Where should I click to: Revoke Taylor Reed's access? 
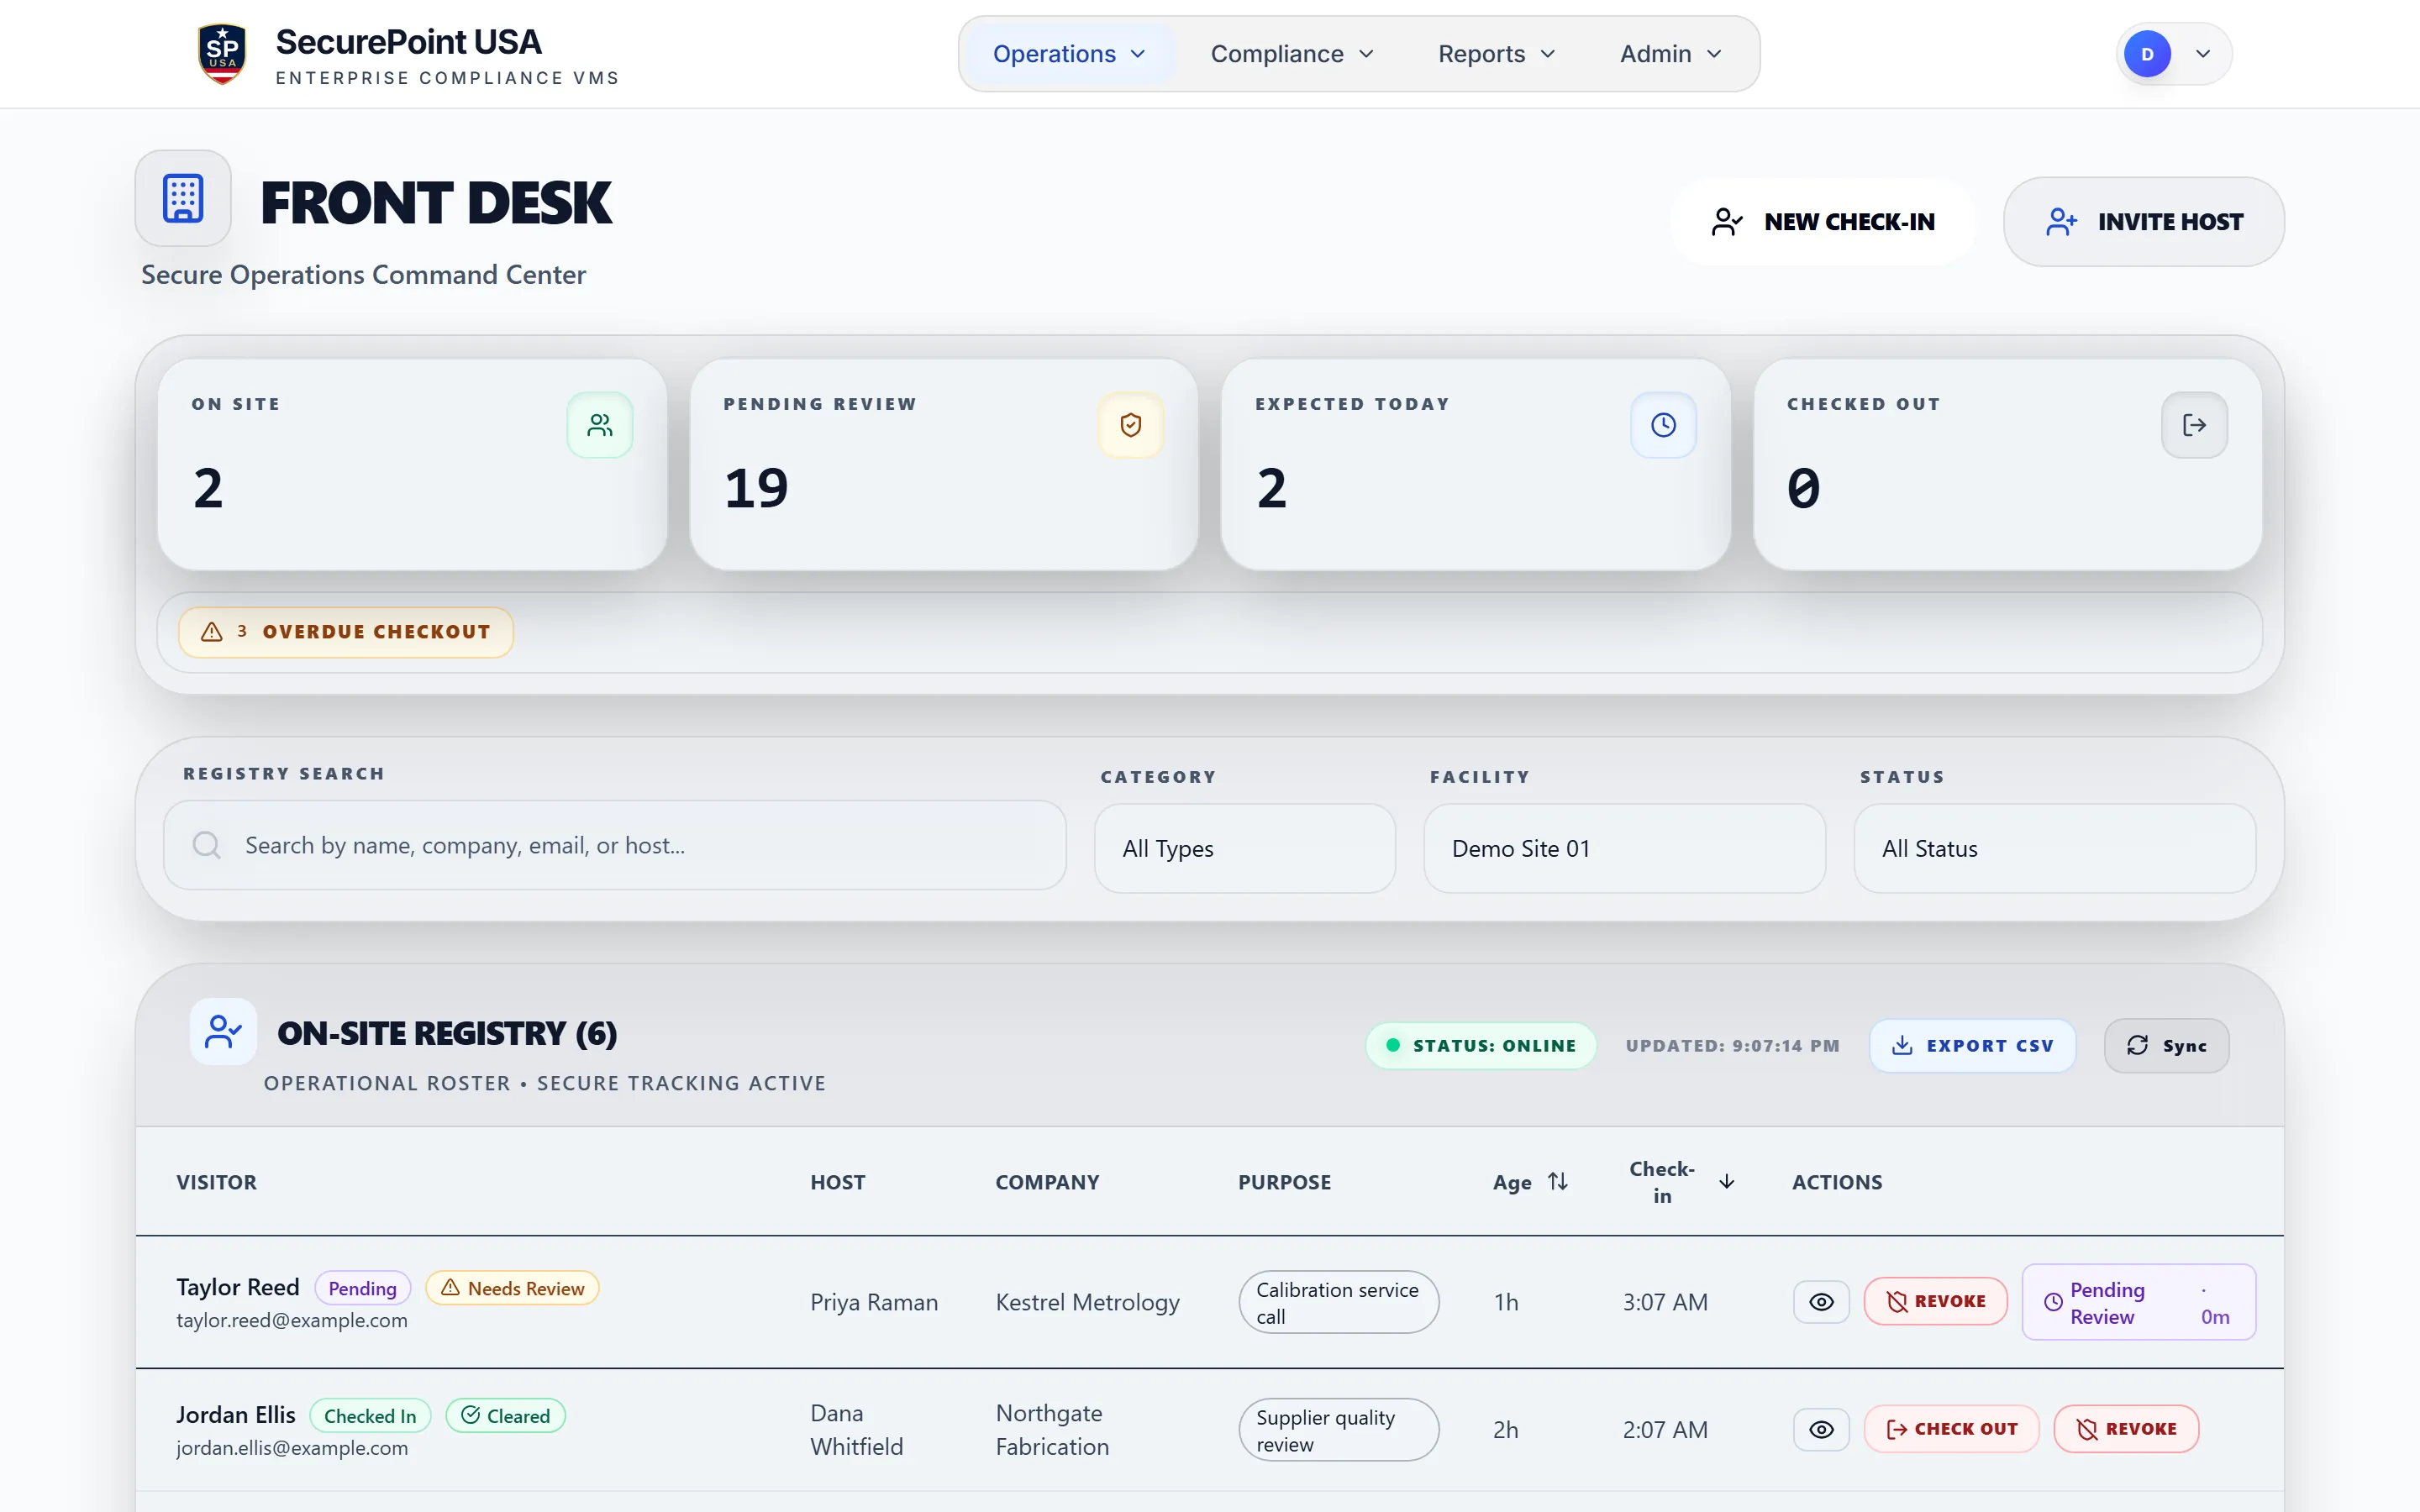click(x=1935, y=1302)
